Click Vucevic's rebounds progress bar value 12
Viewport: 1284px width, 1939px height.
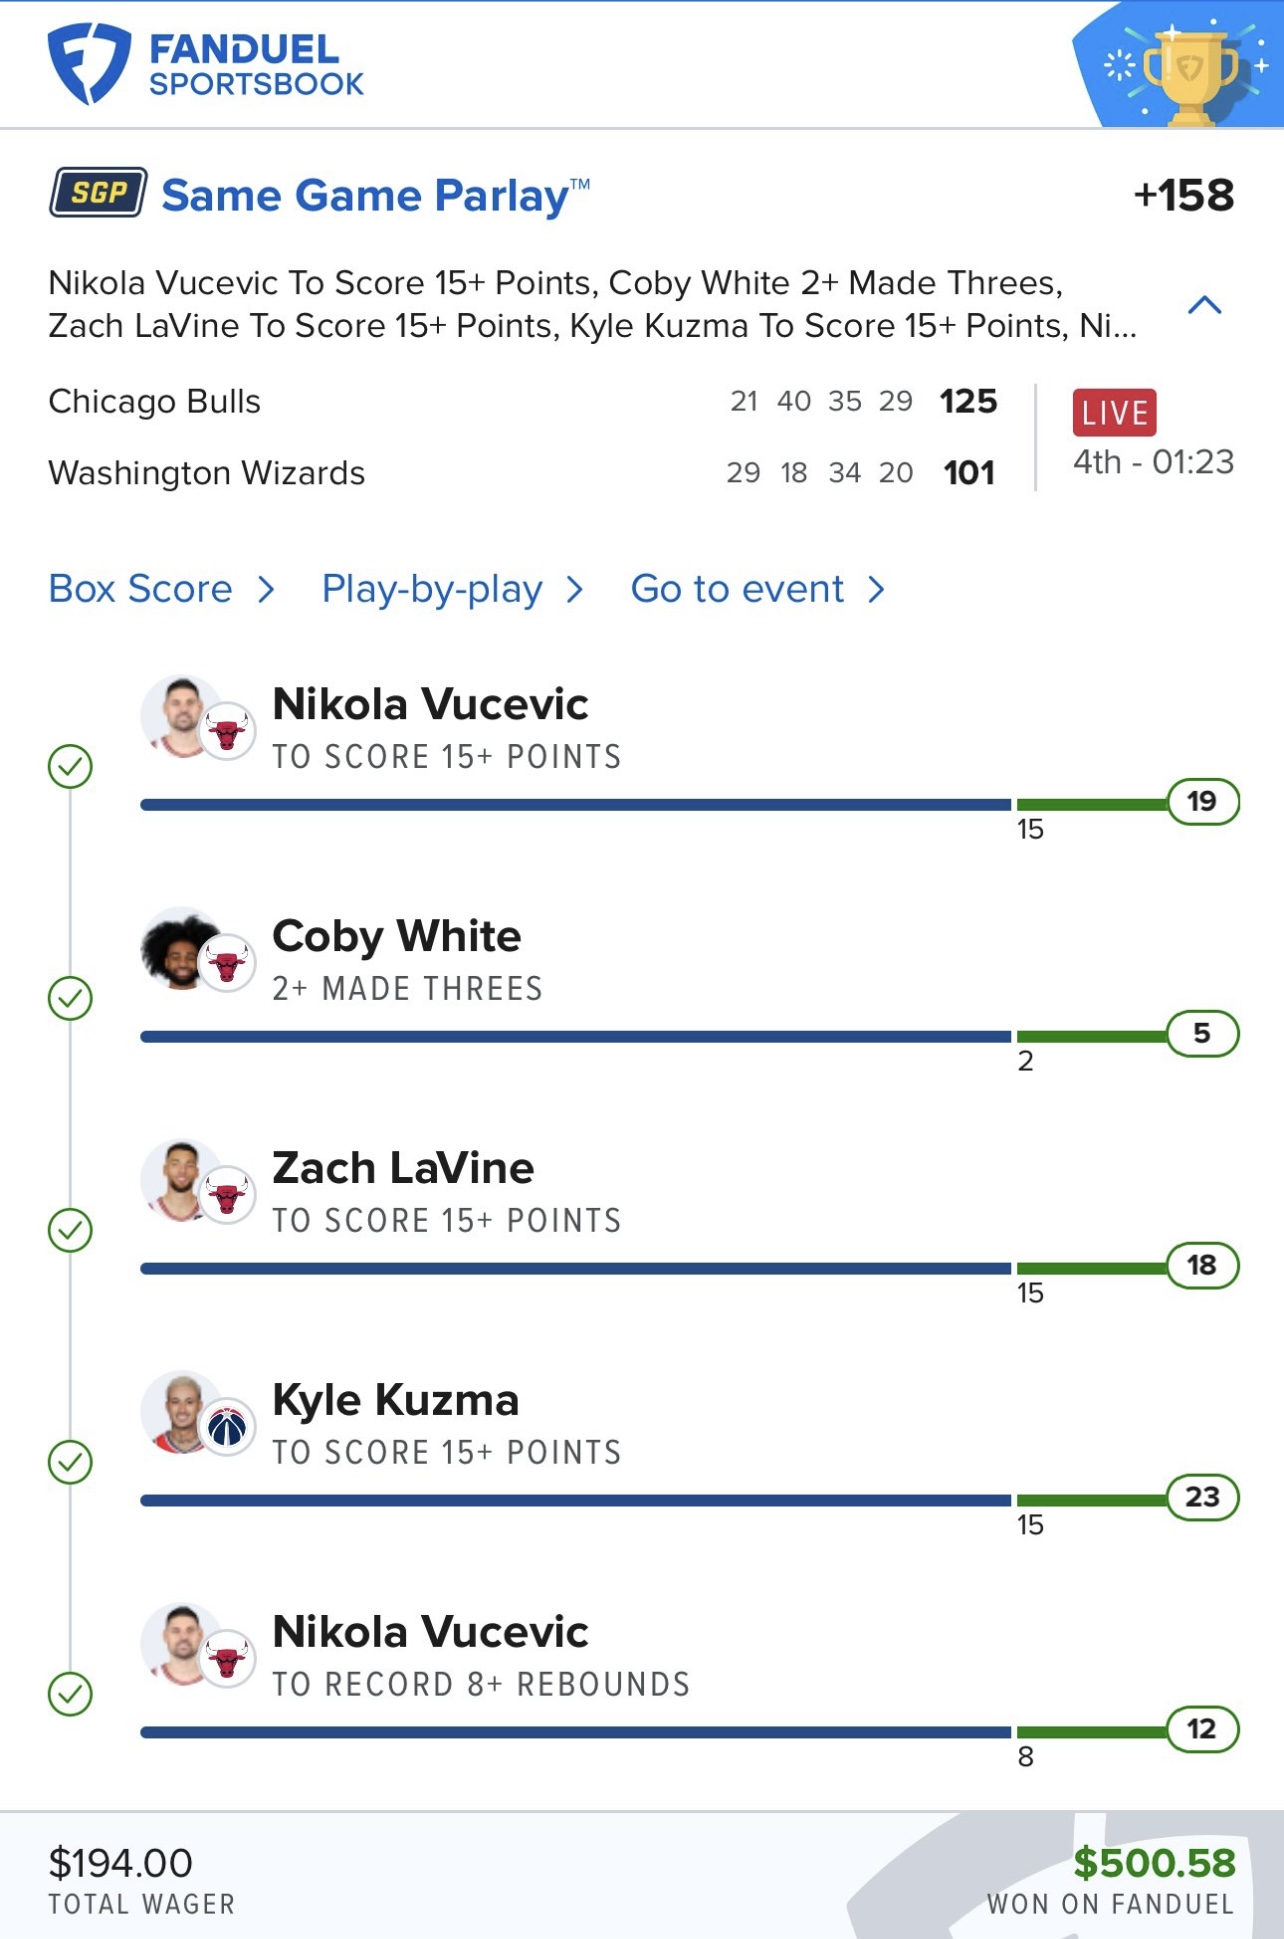pyautogui.click(x=1202, y=1729)
